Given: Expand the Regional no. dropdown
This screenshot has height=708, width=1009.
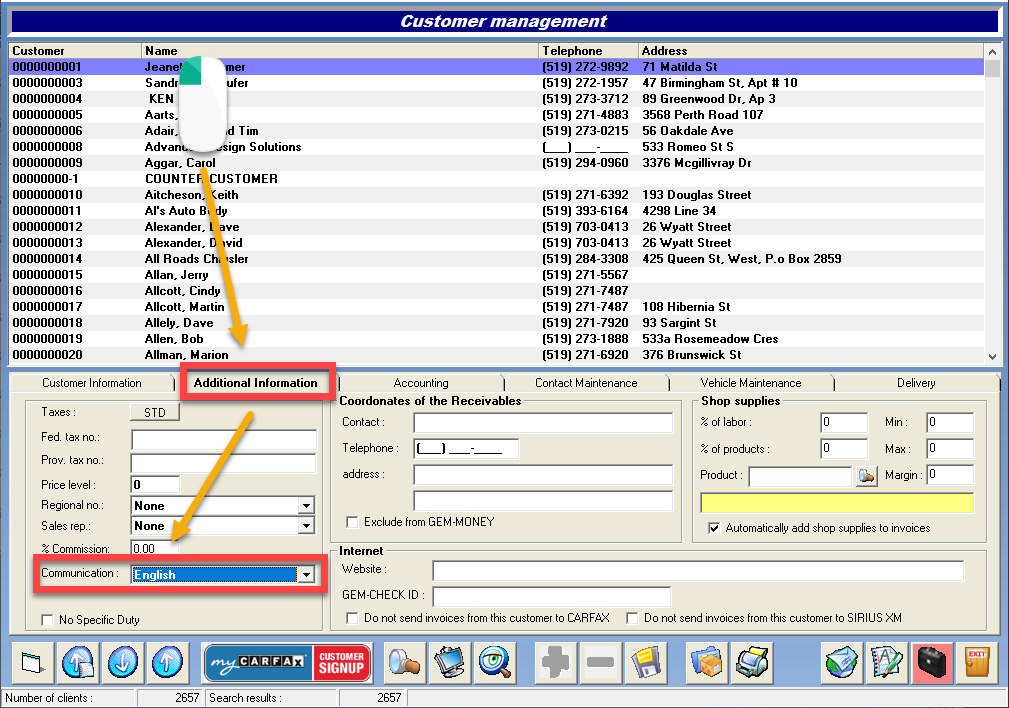Looking at the screenshot, I should tap(306, 506).
